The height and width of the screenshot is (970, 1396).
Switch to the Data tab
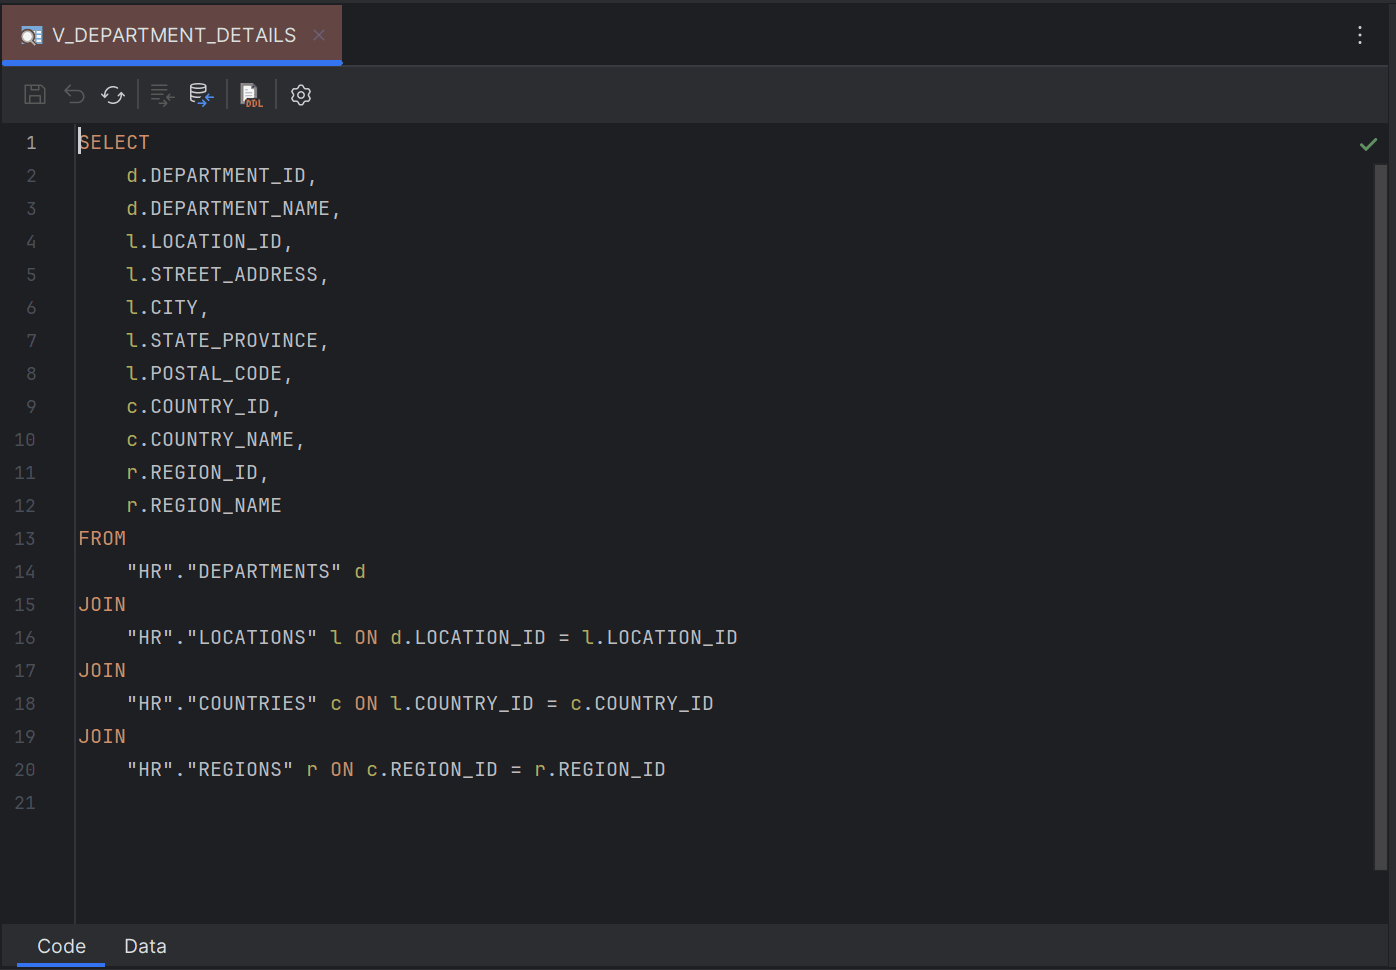pos(145,946)
